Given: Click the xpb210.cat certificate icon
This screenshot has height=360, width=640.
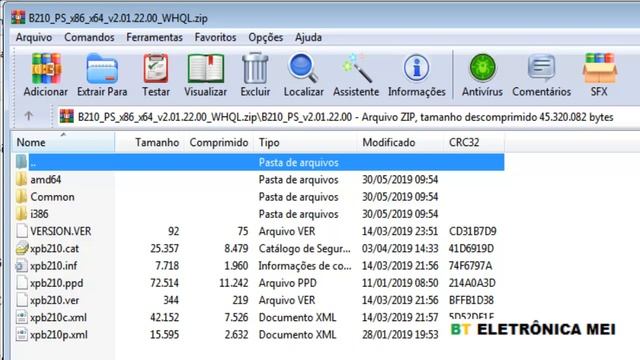Looking at the screenshot, I should pyautogui.click(x=22, y=248).
